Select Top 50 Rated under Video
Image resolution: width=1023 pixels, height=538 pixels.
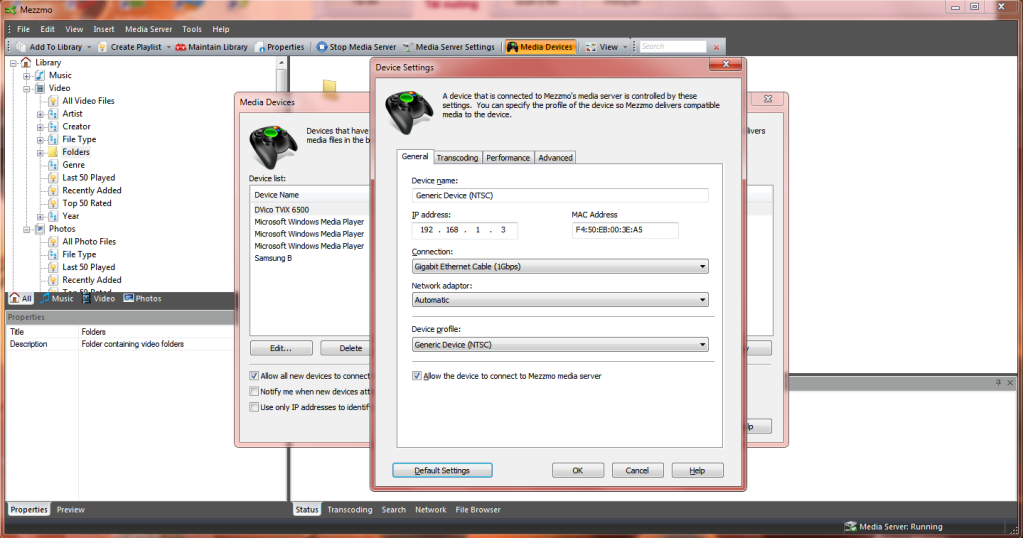(87, 203)
